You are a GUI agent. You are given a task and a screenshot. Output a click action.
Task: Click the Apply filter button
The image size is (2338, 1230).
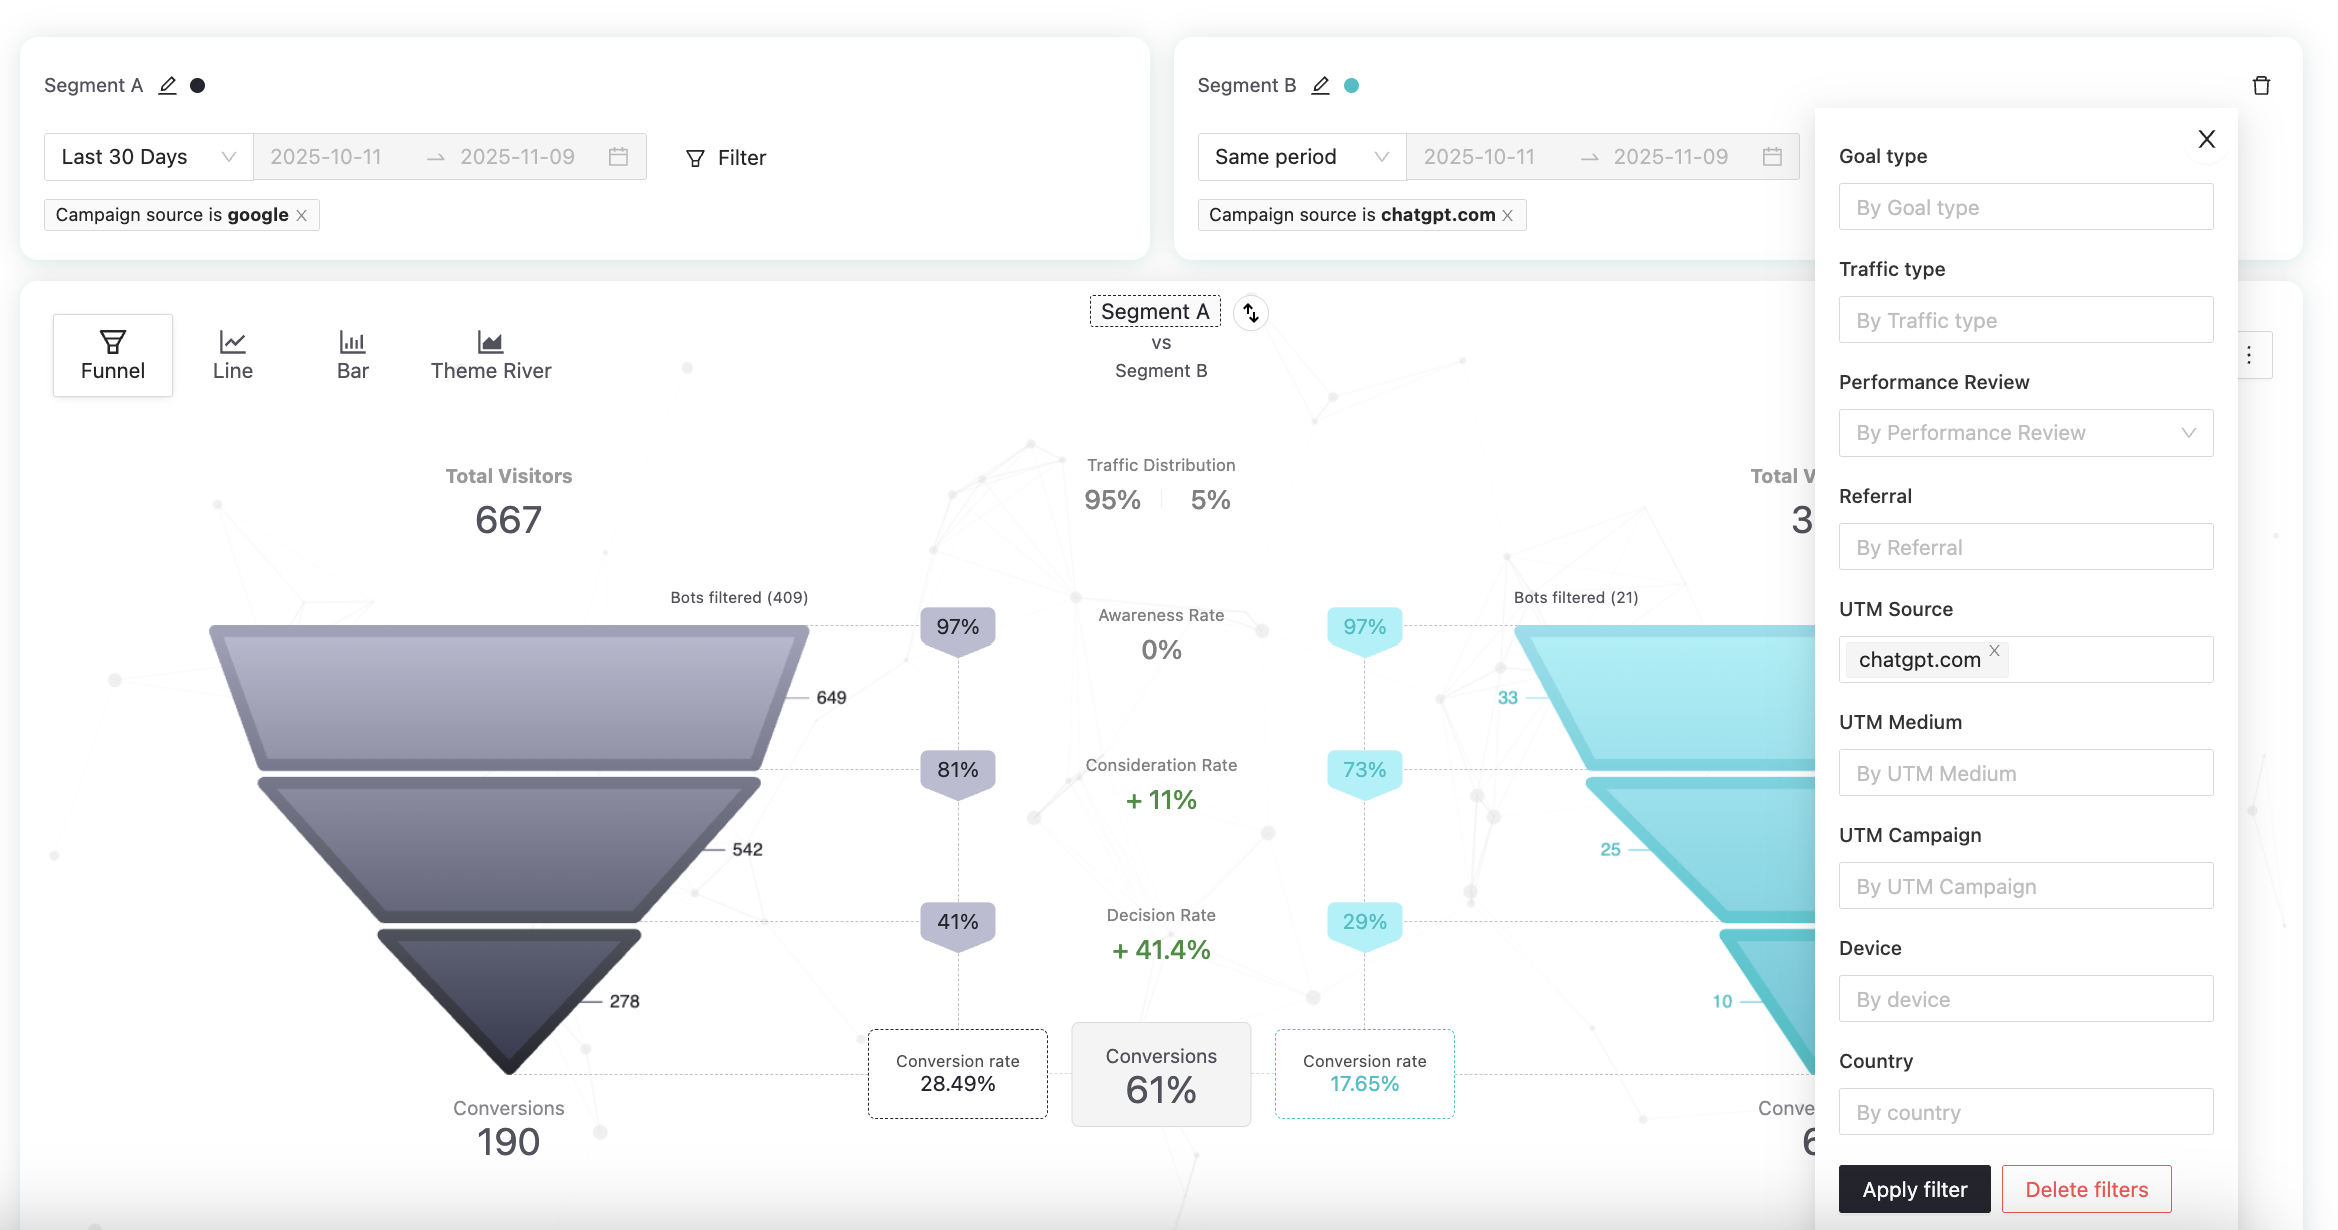(1914, 1189)
